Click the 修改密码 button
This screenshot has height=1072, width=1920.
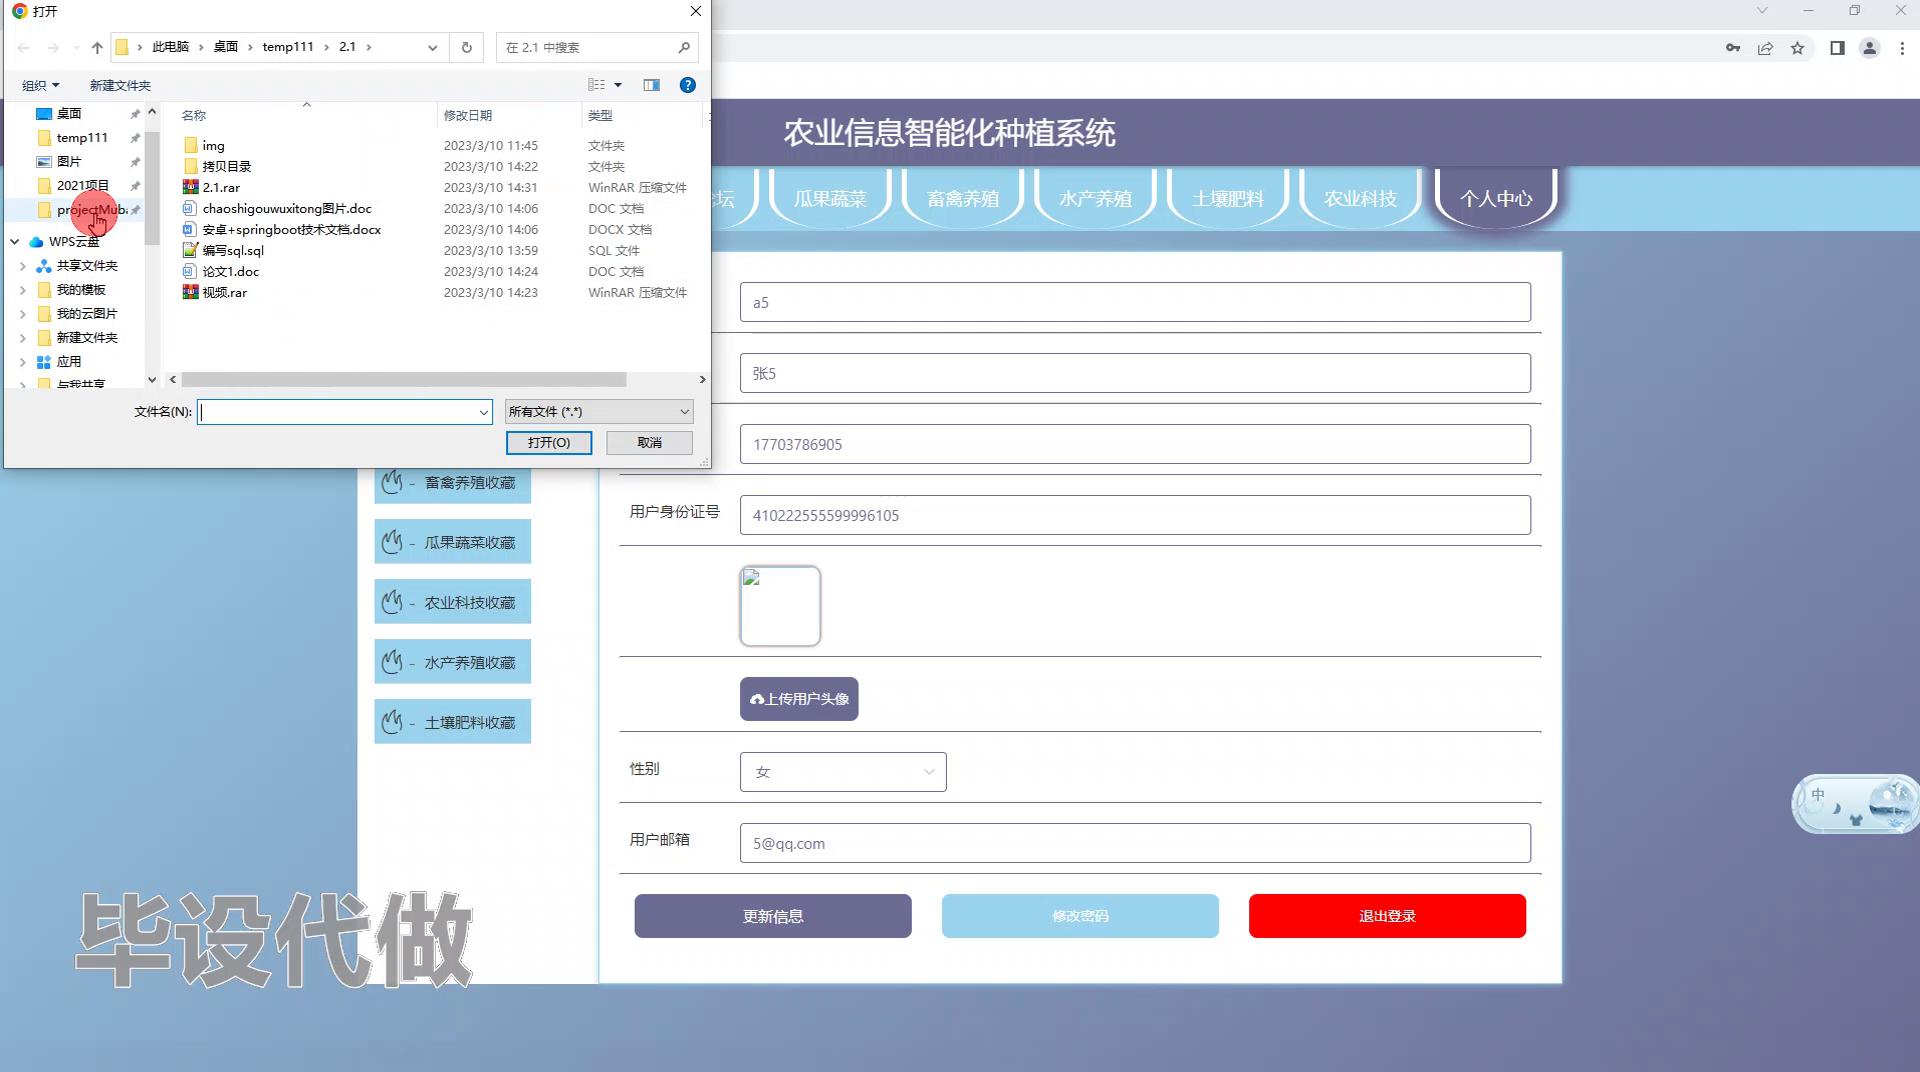(x=1080, y=916)
